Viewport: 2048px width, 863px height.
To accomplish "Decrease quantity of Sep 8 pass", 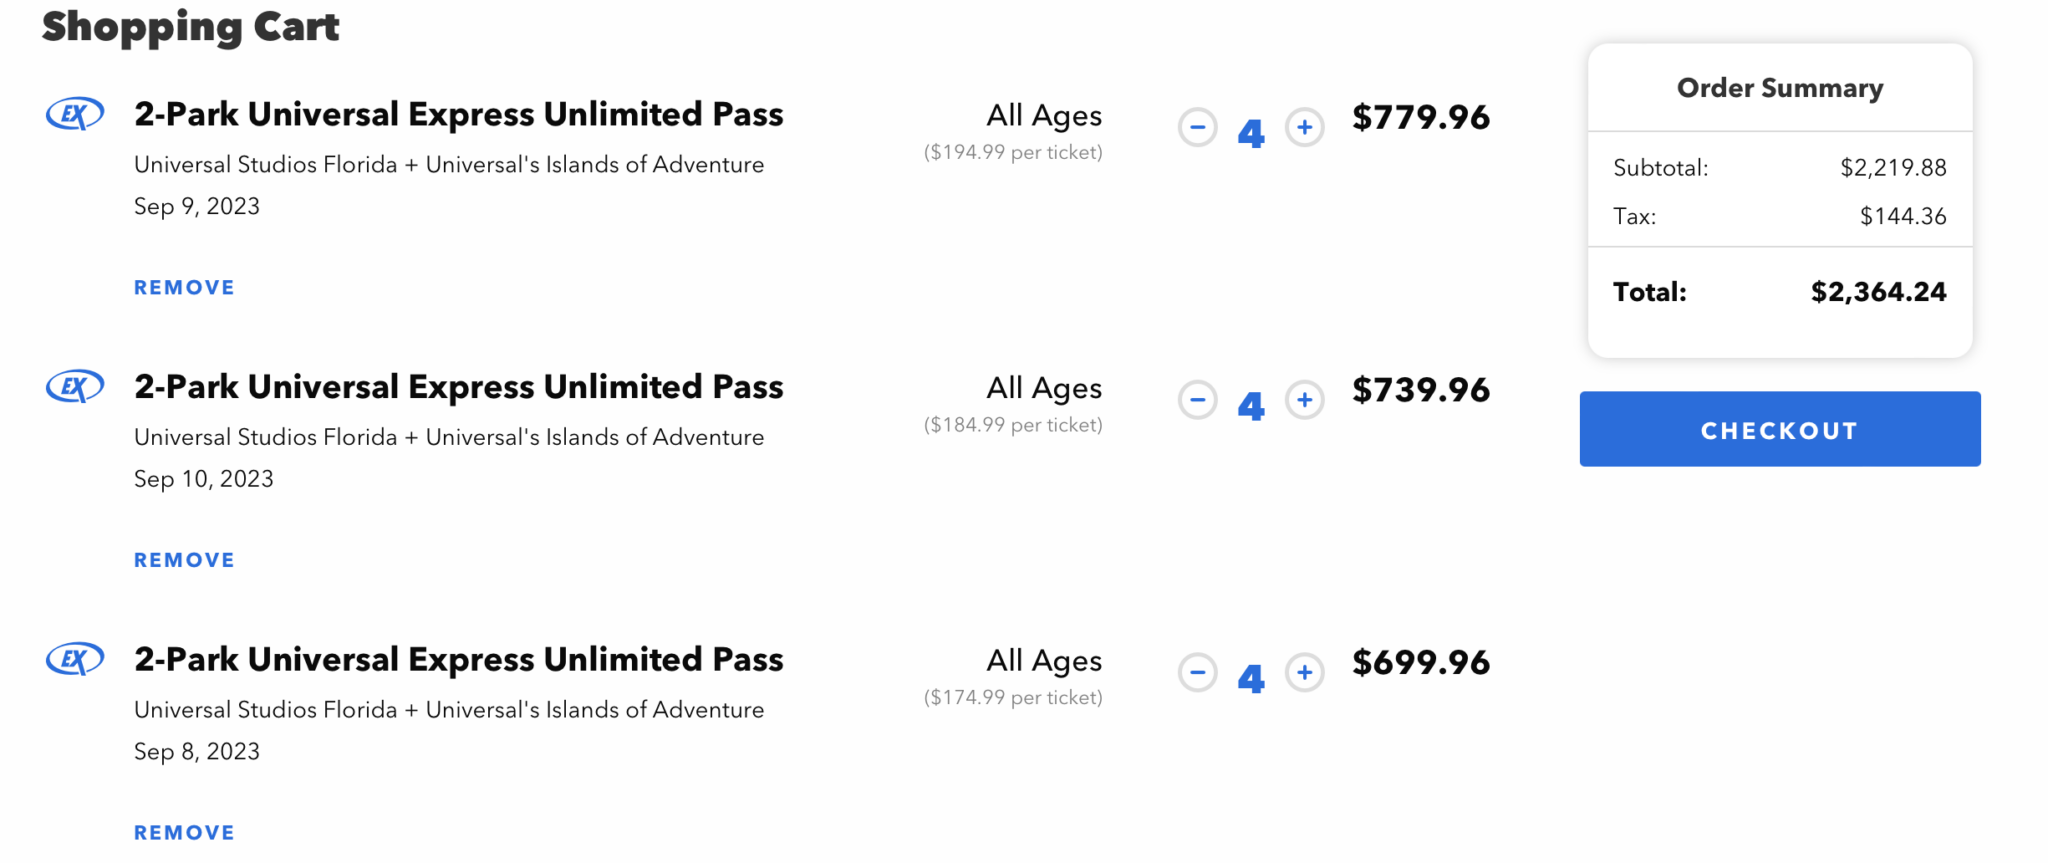I will [x=1197, y=672].
